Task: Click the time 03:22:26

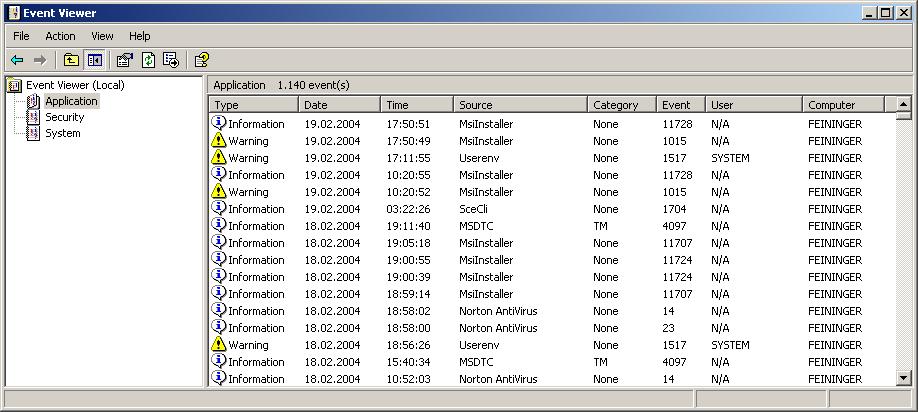Action: (408, 209)
